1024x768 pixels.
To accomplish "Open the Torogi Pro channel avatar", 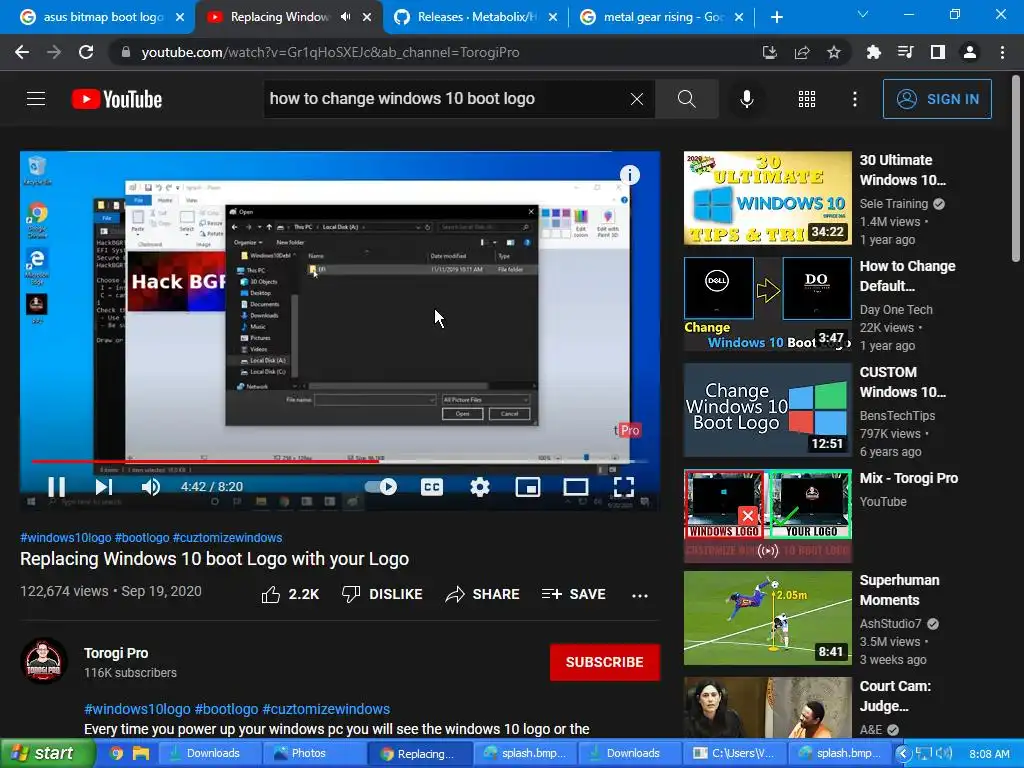I will tap(44, 660).
